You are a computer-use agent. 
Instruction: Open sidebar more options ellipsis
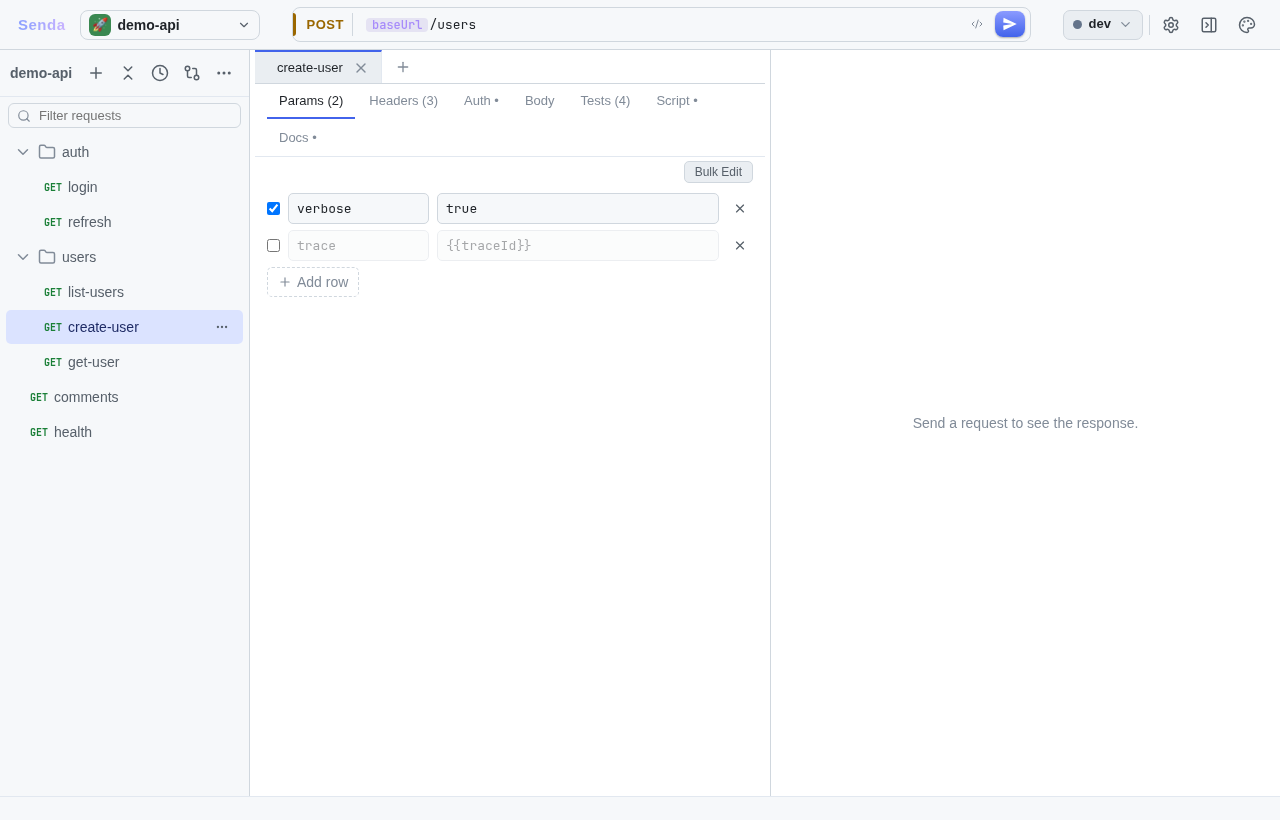coord(224,73)
